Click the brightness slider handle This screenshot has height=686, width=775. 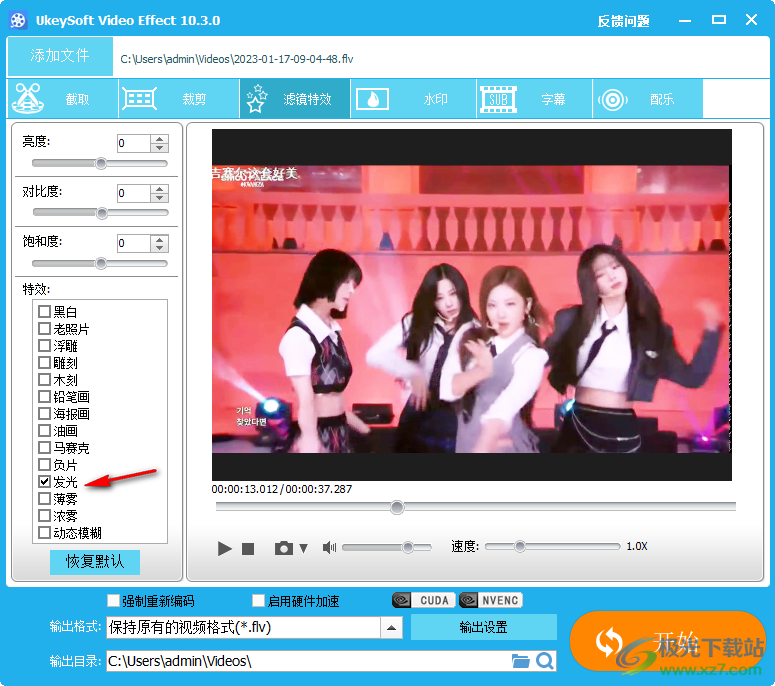click(x=101, y=164)
